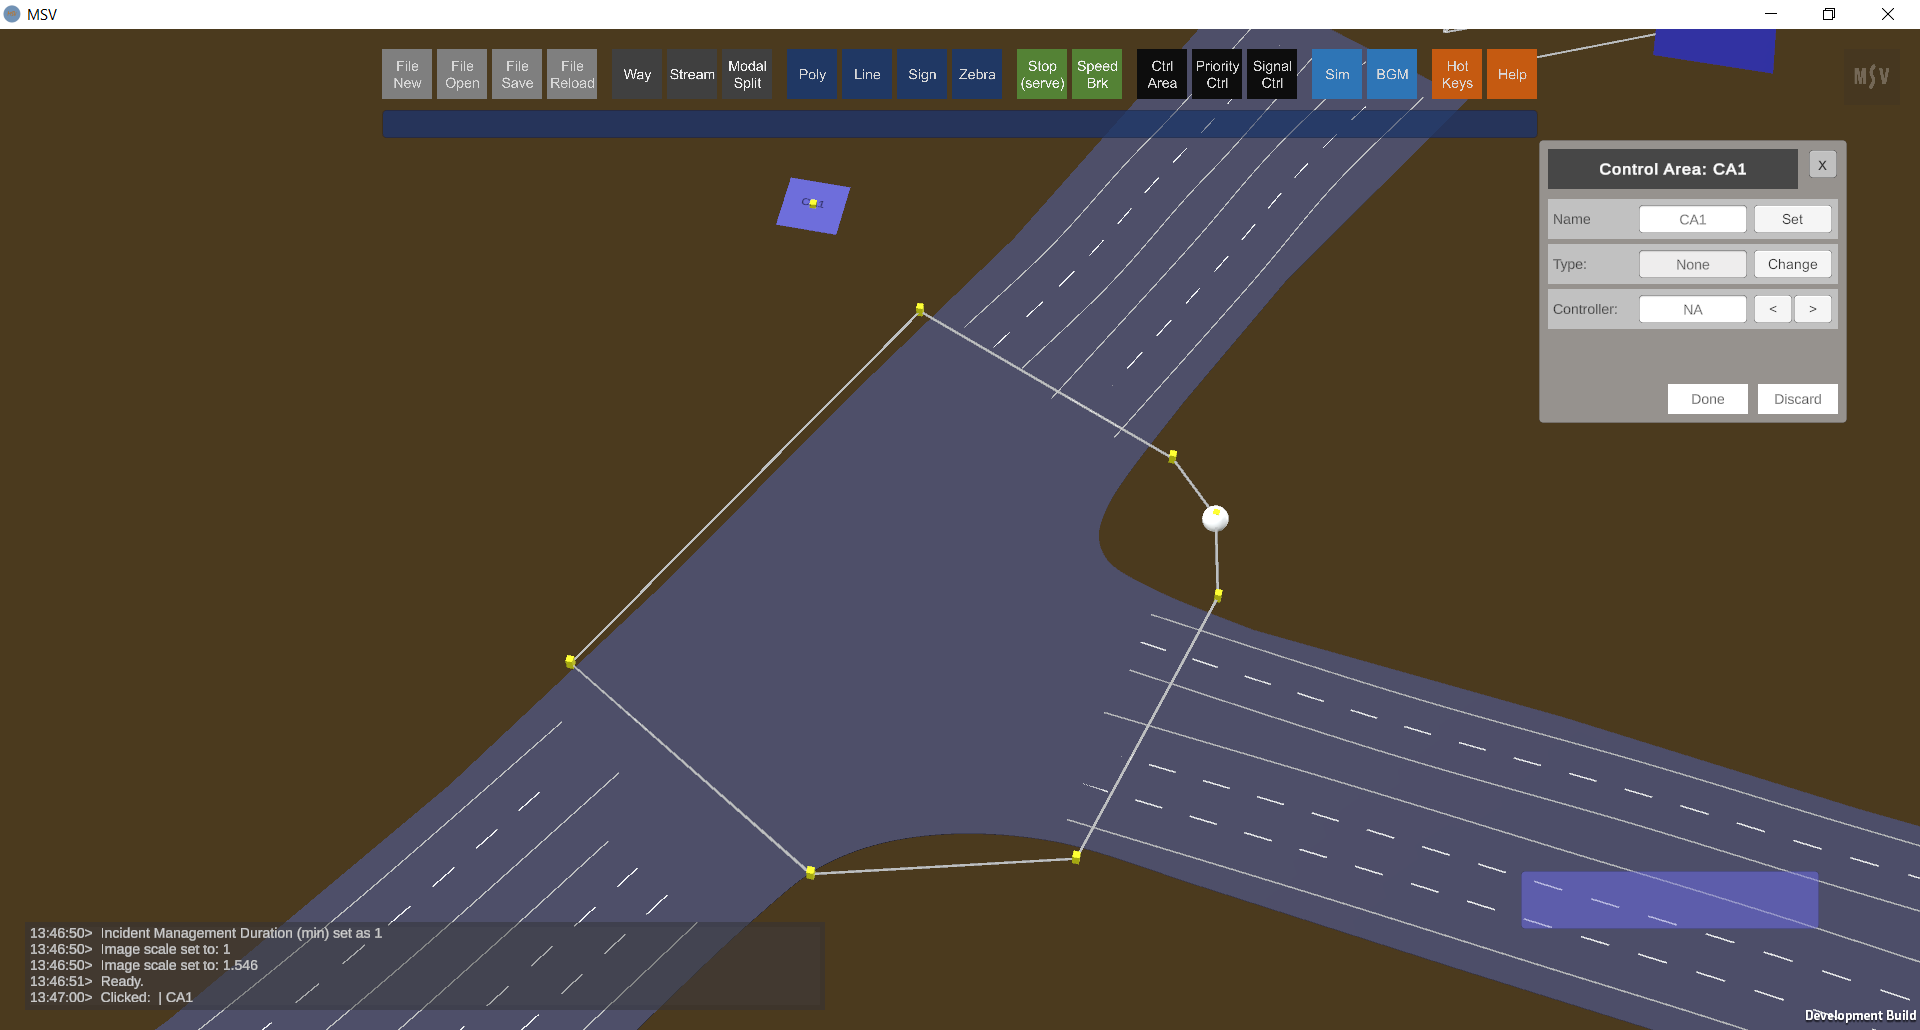Select the Way tool
This screenshot has height=1030, width=1920.
click(x=637, y=74)
